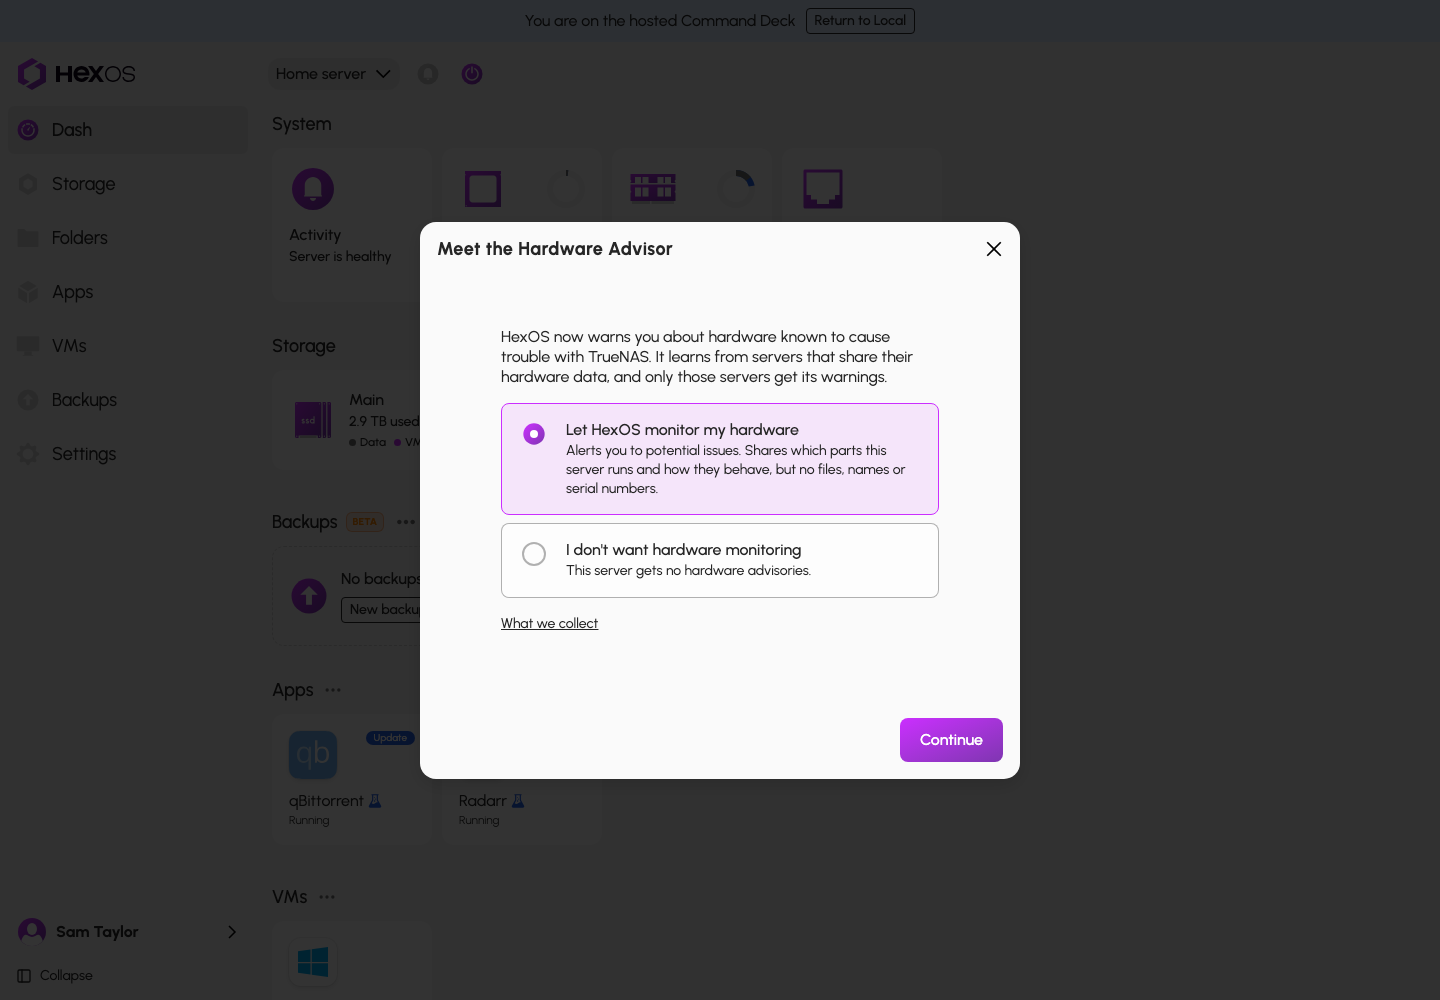Click the Windows VM icon

(x=313, y=962)
